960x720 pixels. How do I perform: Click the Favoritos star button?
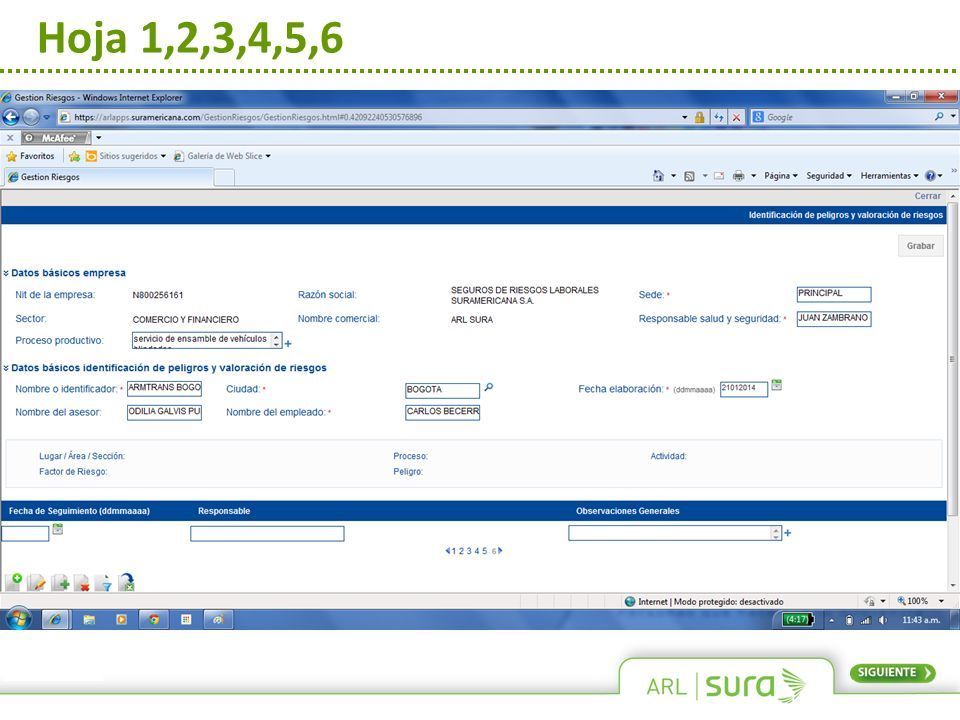(30, 156)
